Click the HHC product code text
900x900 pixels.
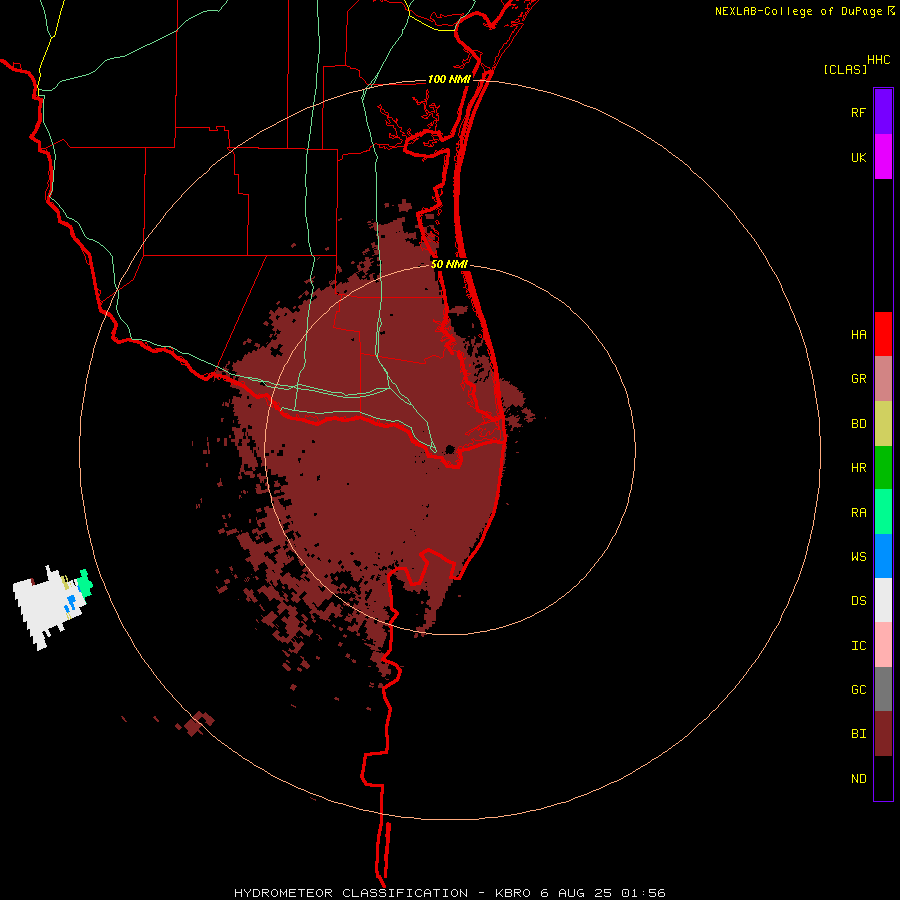tap(879, 60)
